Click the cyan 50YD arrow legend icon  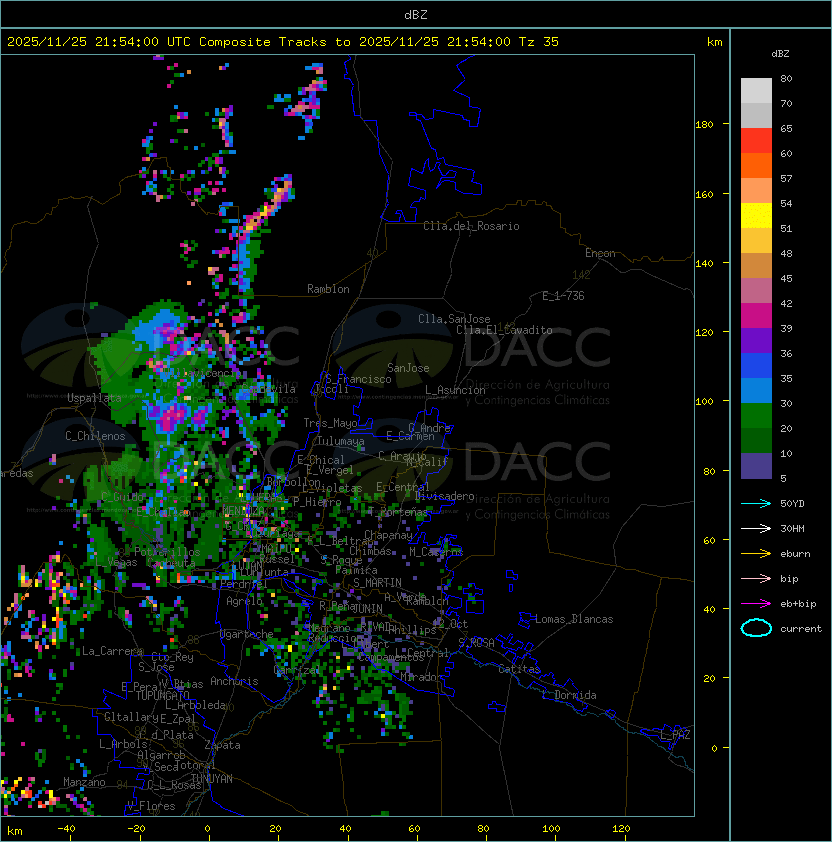click(x=756, y=503)
